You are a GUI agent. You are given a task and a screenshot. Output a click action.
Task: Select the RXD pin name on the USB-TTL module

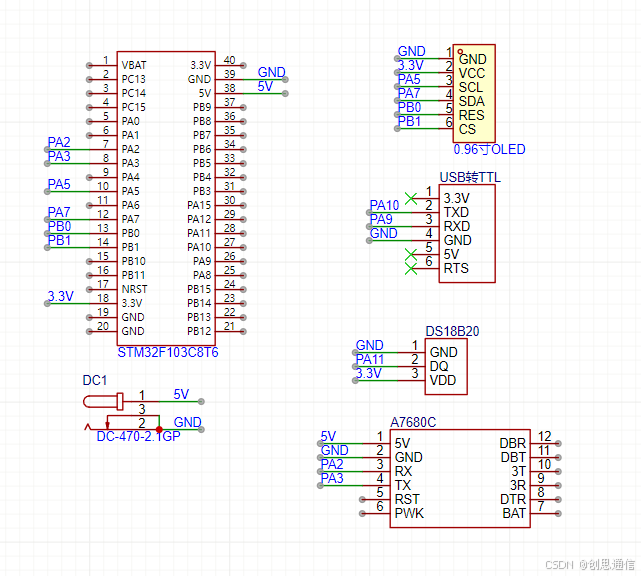pos(457,226)
